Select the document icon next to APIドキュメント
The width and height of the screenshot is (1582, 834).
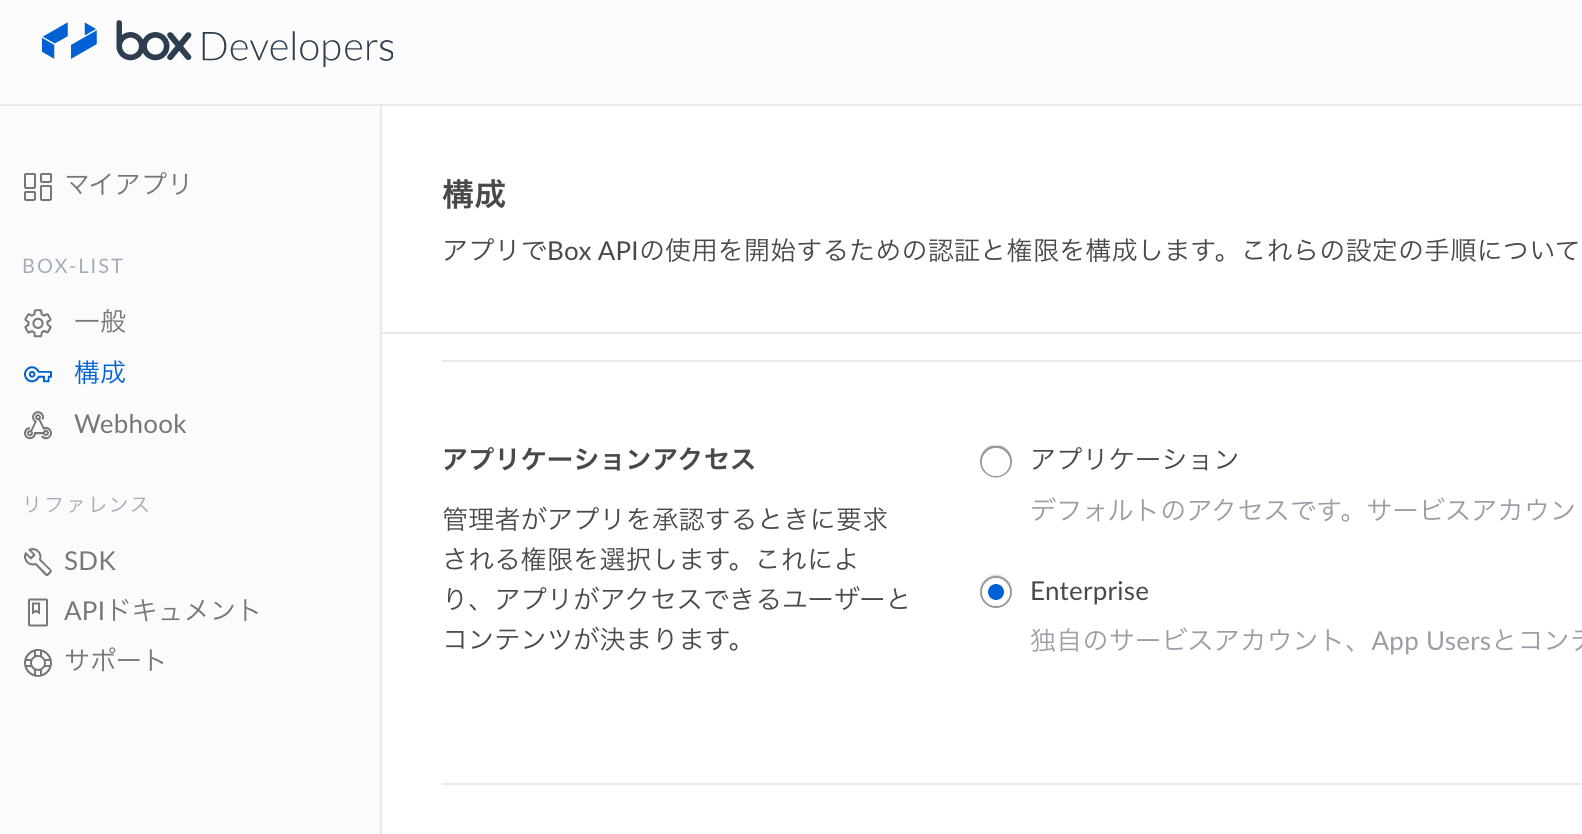(37, 611)
